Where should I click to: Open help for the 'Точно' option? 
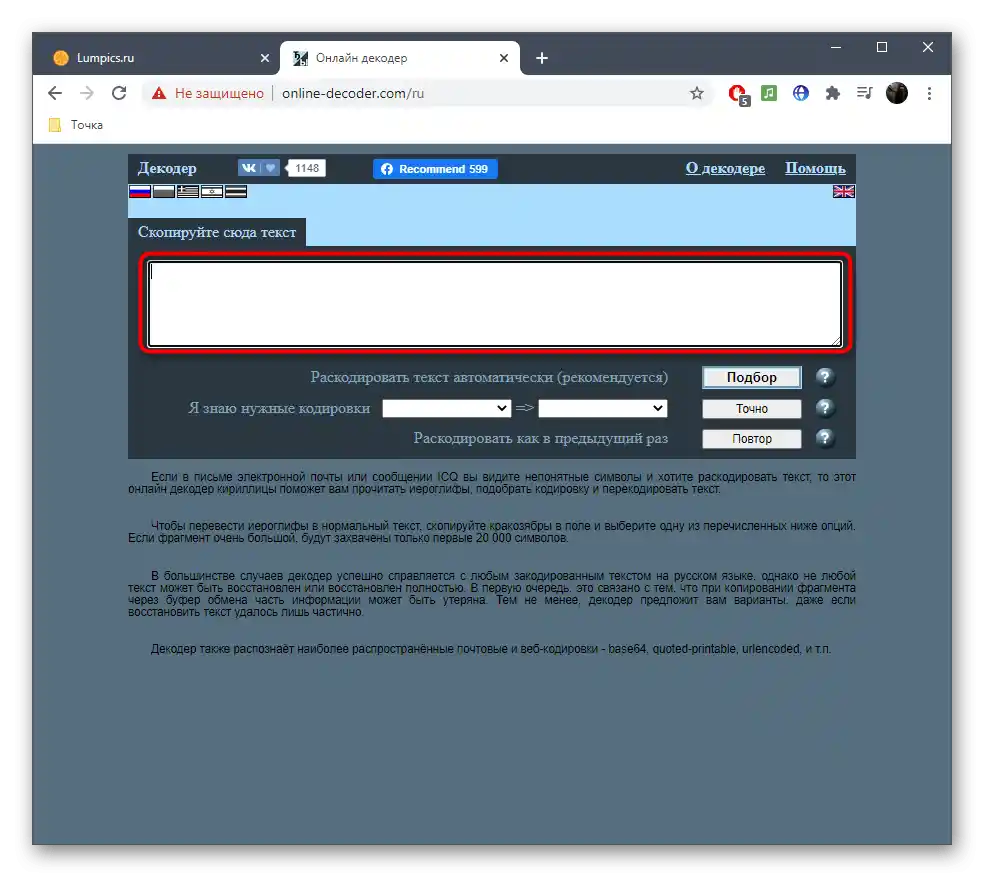(x=825, y=408)
